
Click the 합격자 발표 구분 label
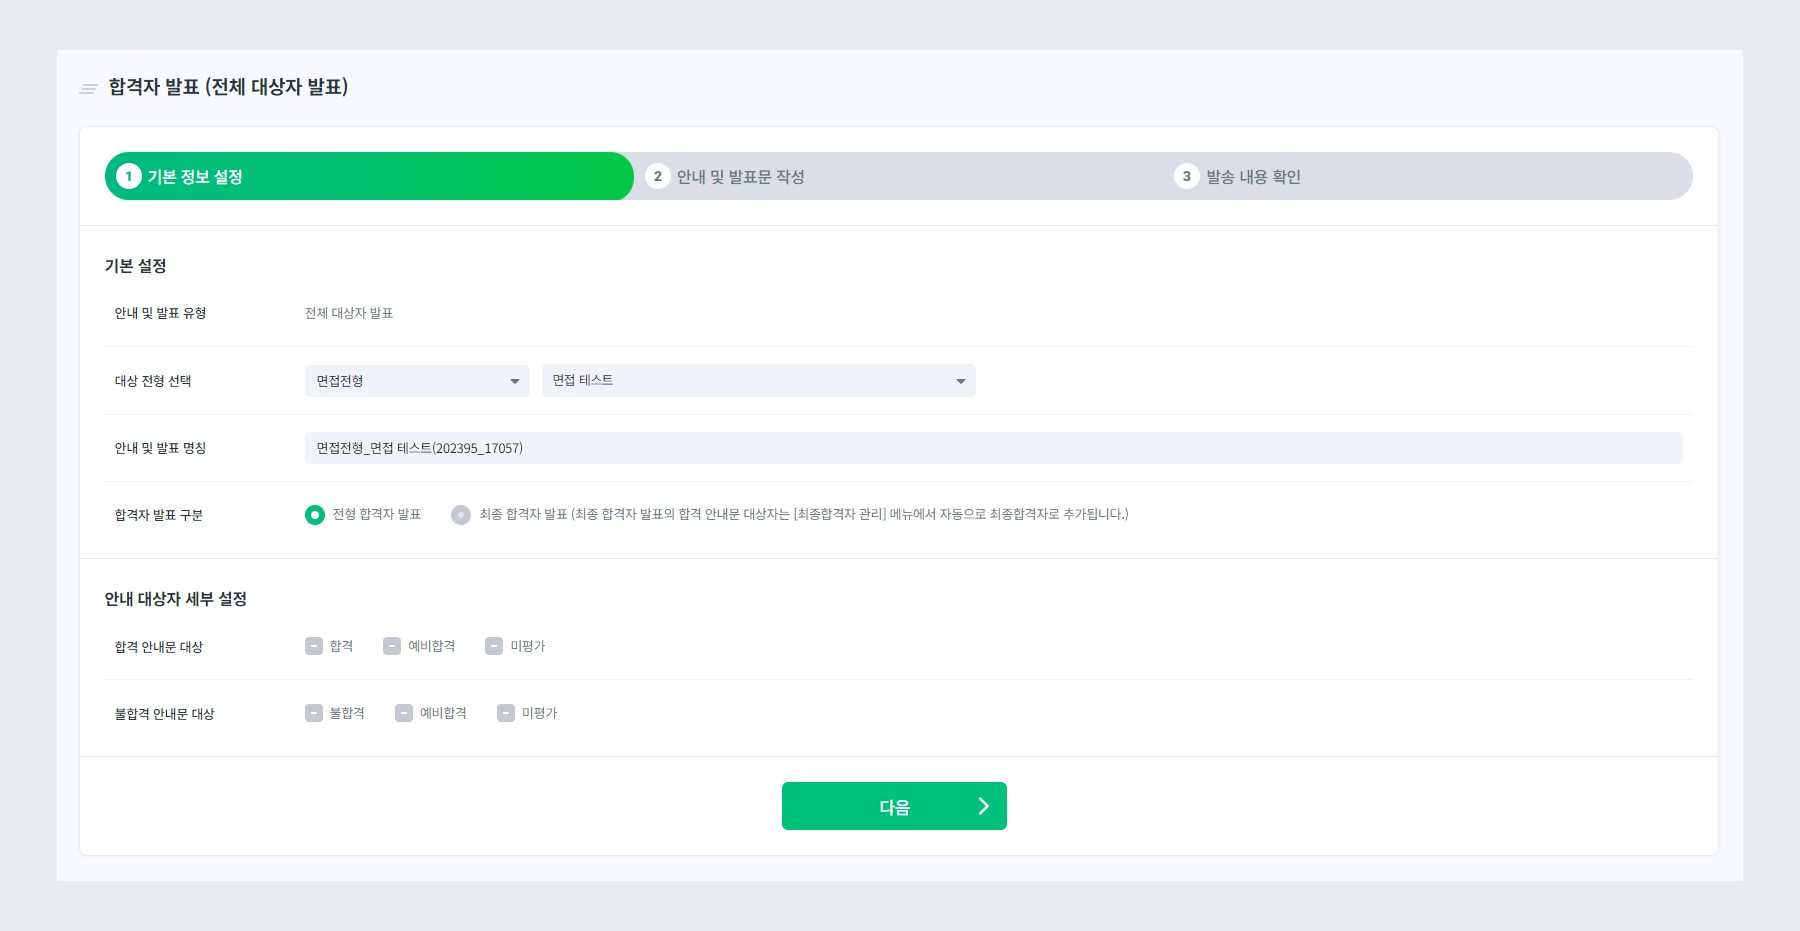tap(159, 515)
